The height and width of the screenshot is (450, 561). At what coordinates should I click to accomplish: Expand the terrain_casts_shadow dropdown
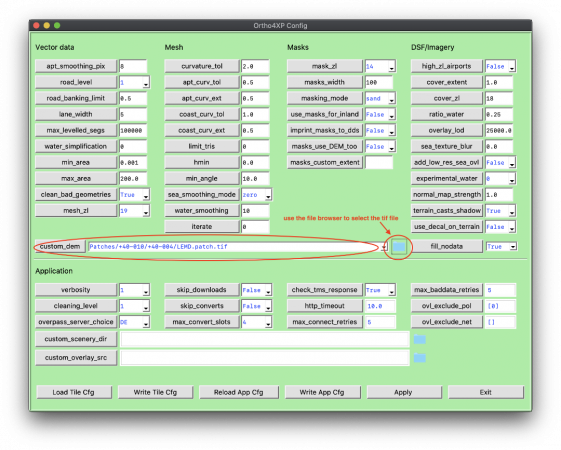point(512,211)
